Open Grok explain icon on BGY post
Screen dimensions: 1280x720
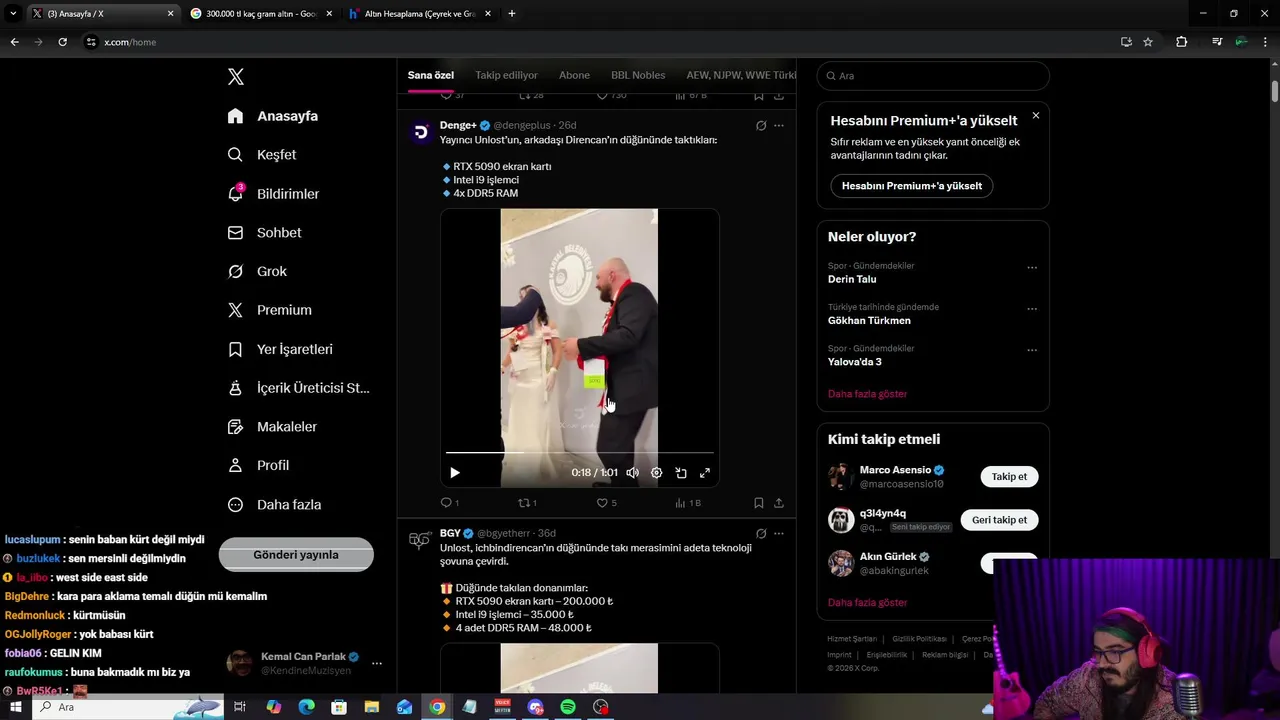tap(760, 534)
